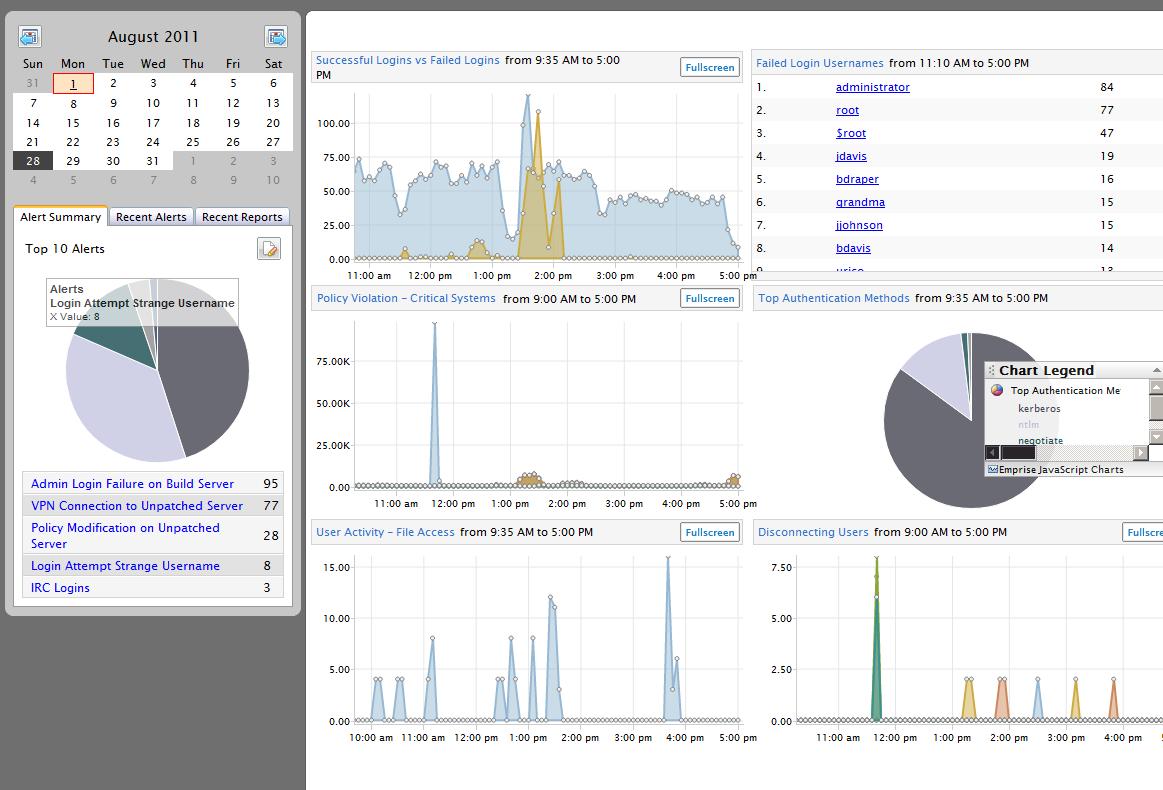This screenshot has height=790, width=1163.
Task: Open the Admin Login Failure on Build Server alert
Action: 132,484
